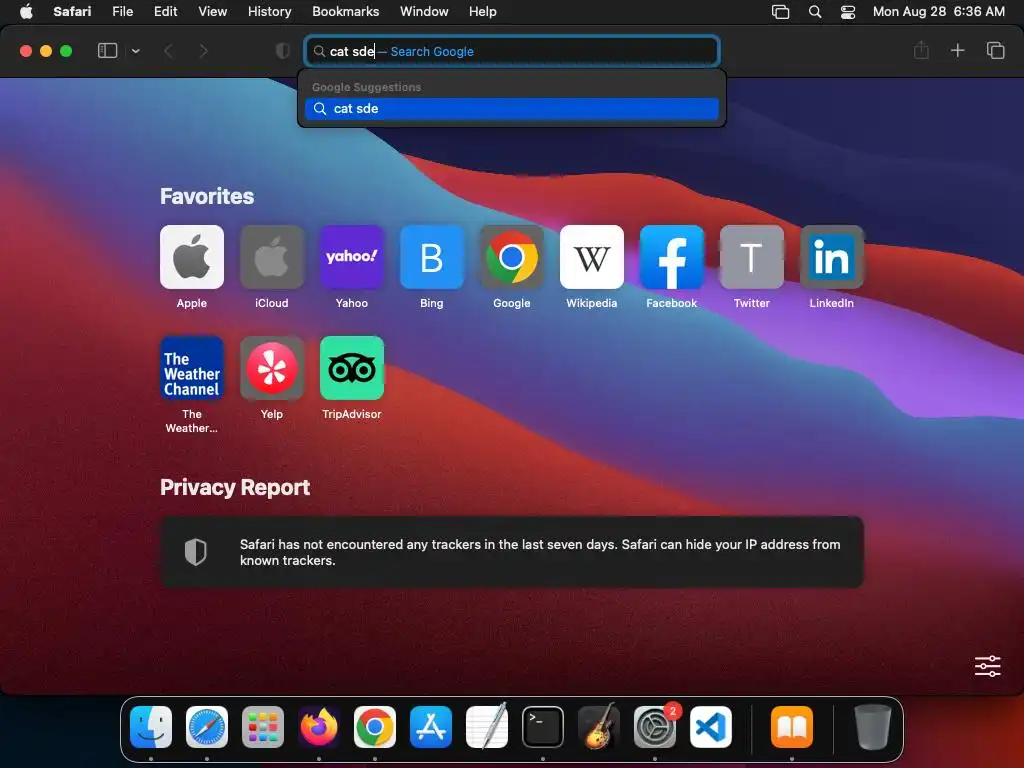Viewport: 1024px width, 768px height.
Task: Launch Google Chrome from the Dock
Action: pyautogui.click(x=375, y=727)
